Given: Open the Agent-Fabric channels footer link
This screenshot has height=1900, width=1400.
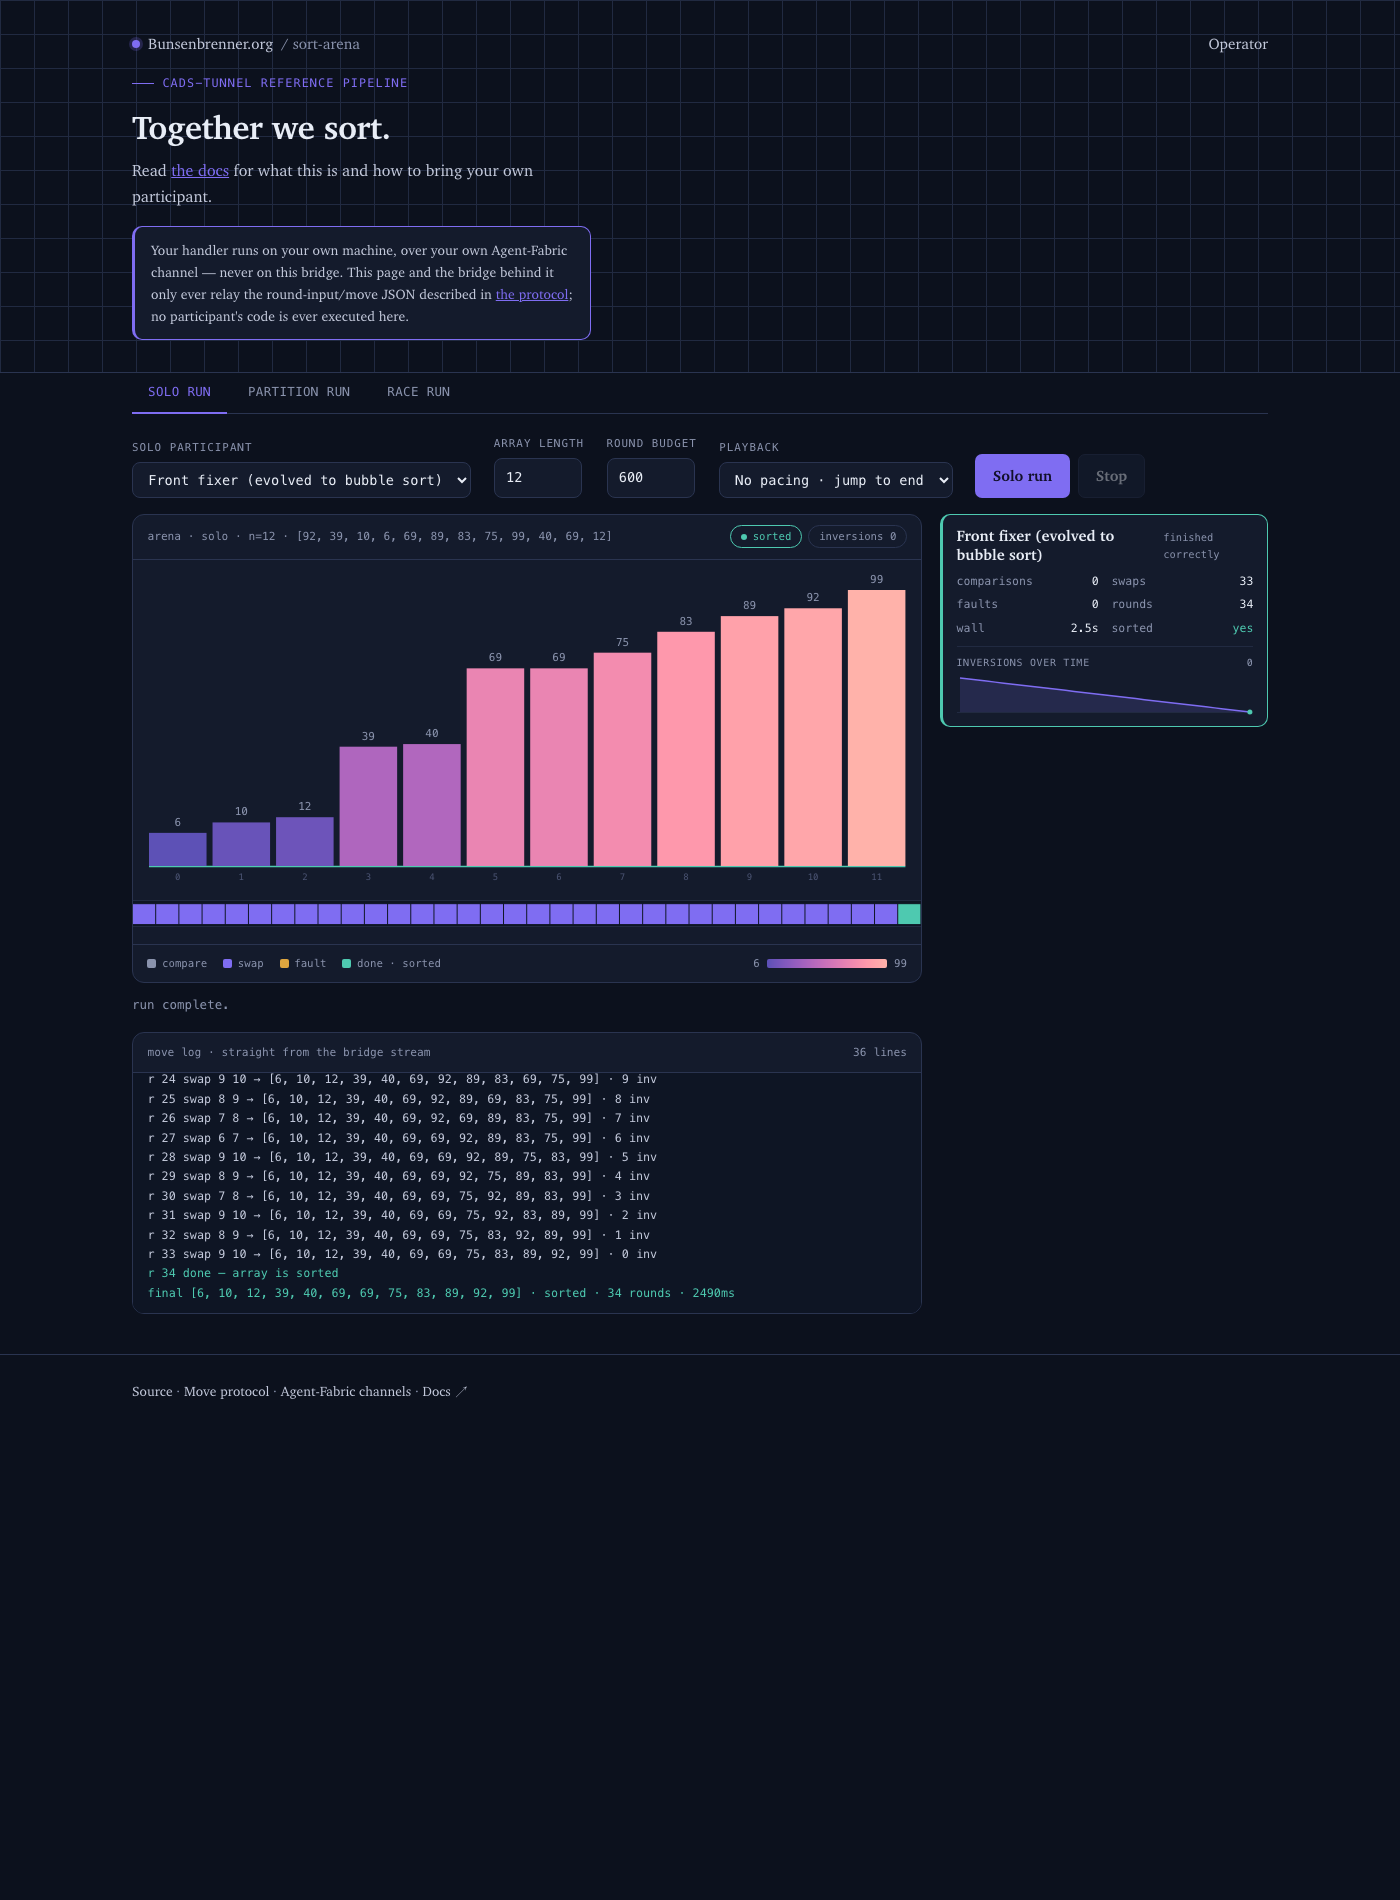Looking at the screenshot, I should 346,1392.
